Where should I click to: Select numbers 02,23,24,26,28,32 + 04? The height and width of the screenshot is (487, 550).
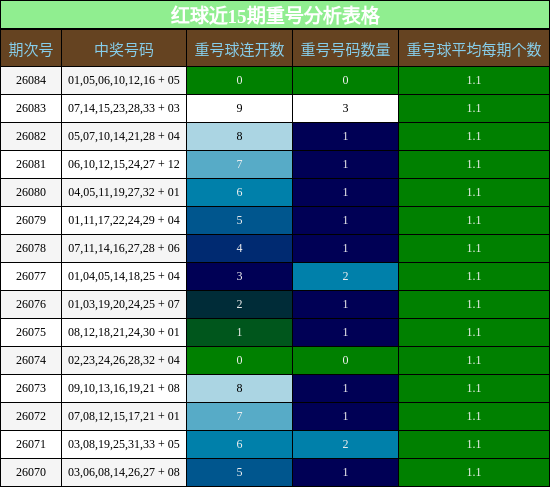[x=124, y=360]
